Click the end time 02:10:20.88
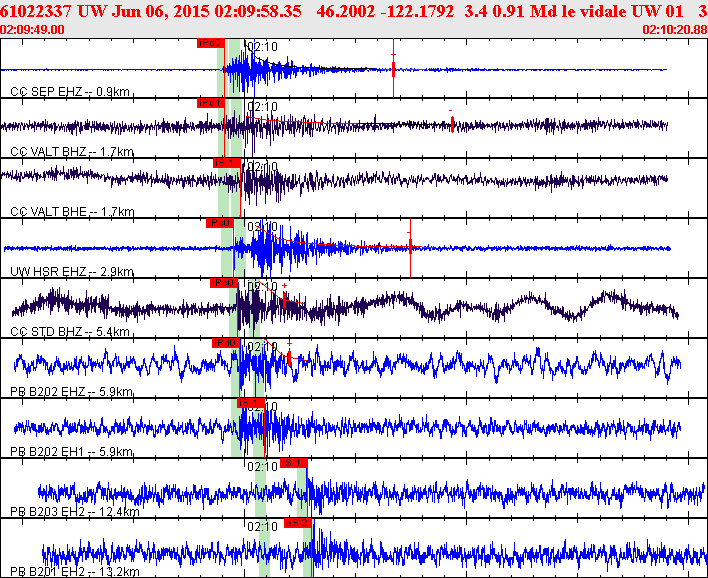708x578 pixels. pyautogui.click(x=675, y=30)
